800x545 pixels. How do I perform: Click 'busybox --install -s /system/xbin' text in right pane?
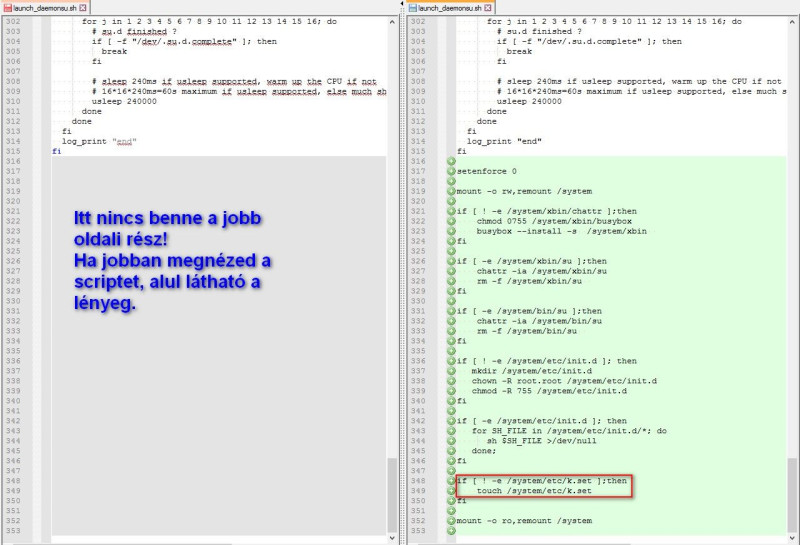[x=562, y=231]
